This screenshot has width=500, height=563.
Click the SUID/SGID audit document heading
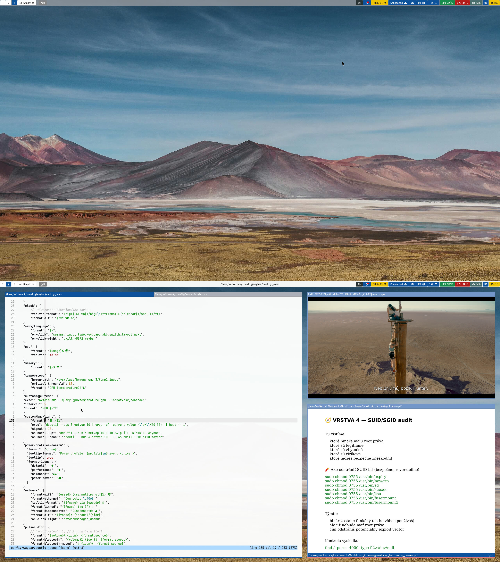tap(372, 420)
